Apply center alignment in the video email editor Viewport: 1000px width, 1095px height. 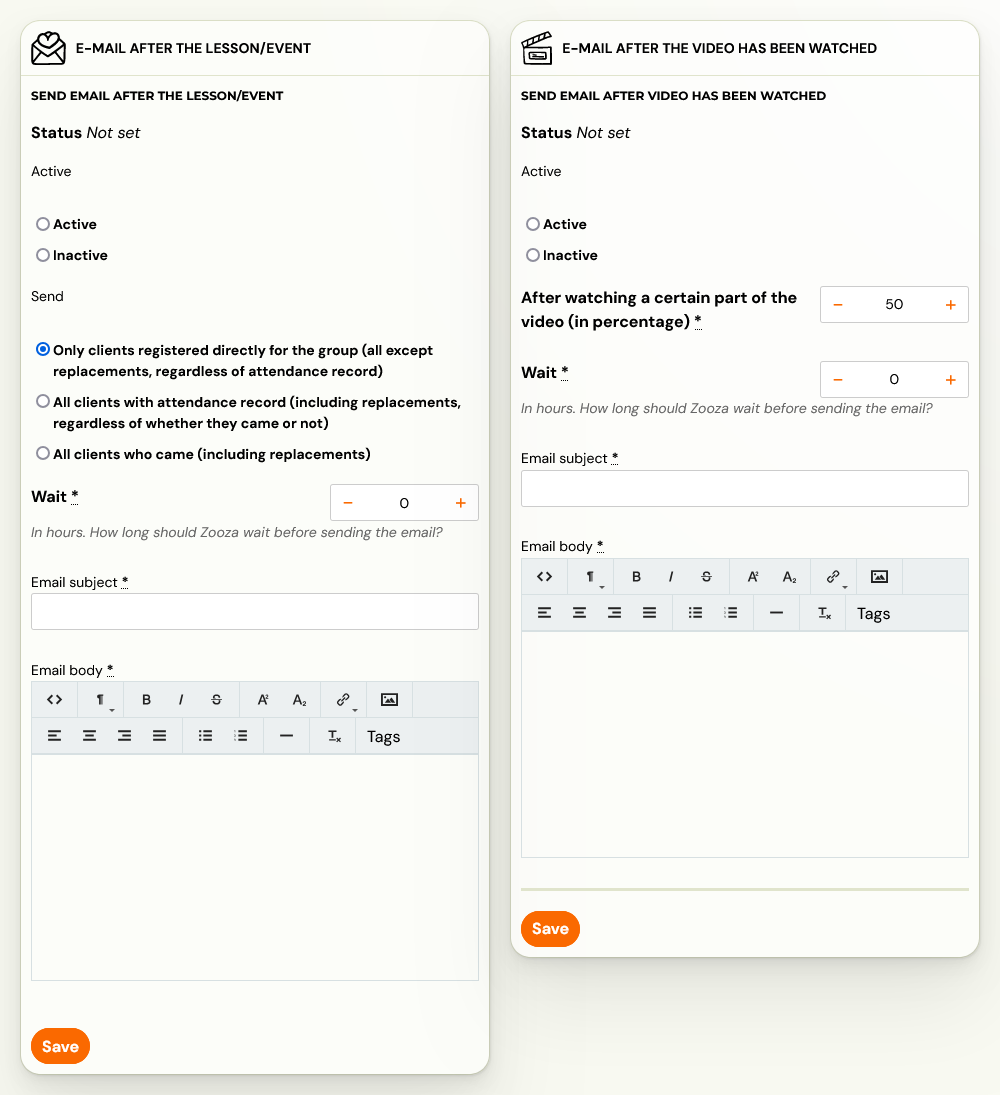579,612
